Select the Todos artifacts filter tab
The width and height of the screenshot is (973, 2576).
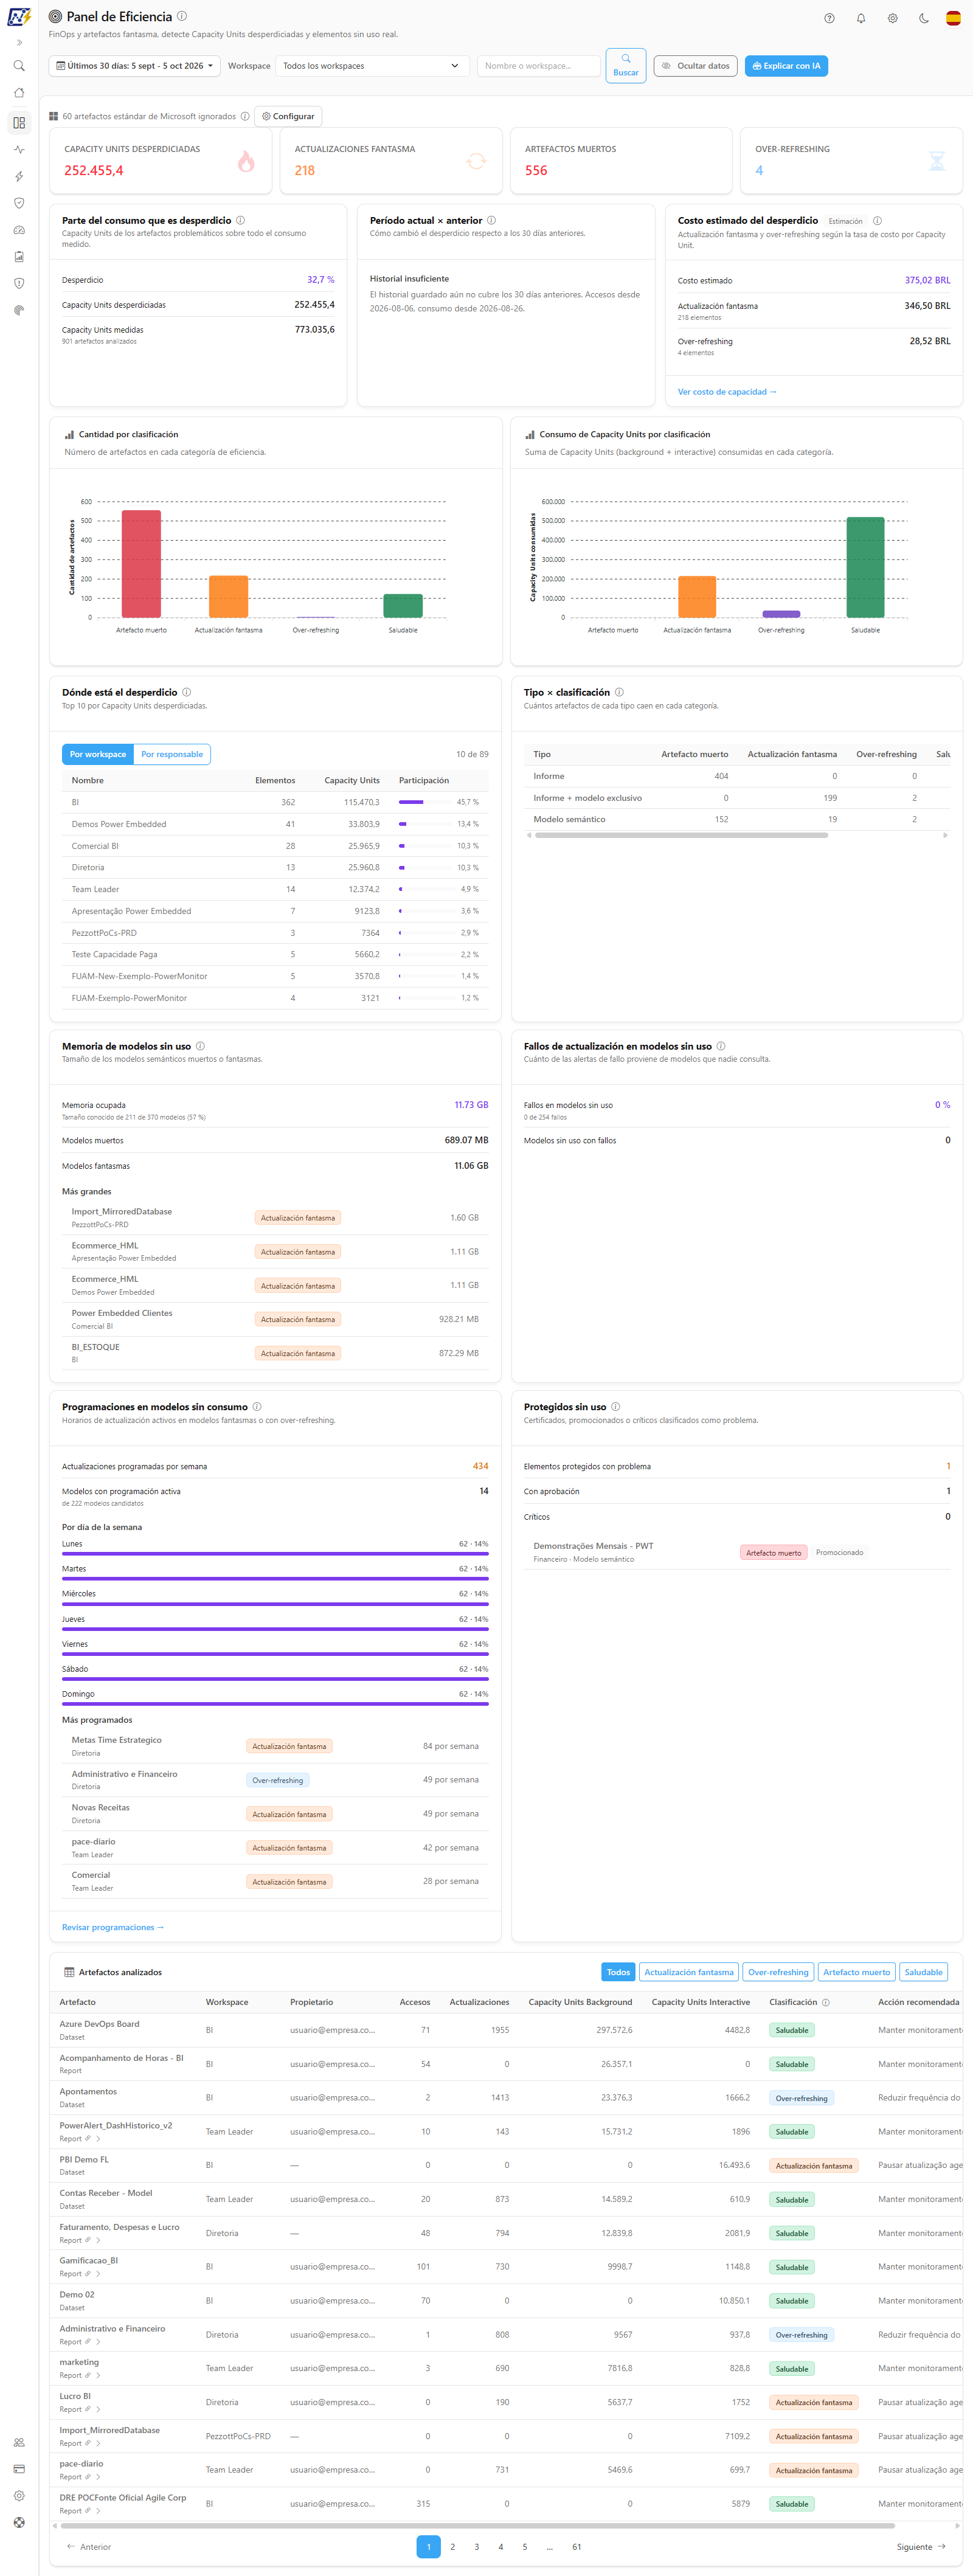618,1972
